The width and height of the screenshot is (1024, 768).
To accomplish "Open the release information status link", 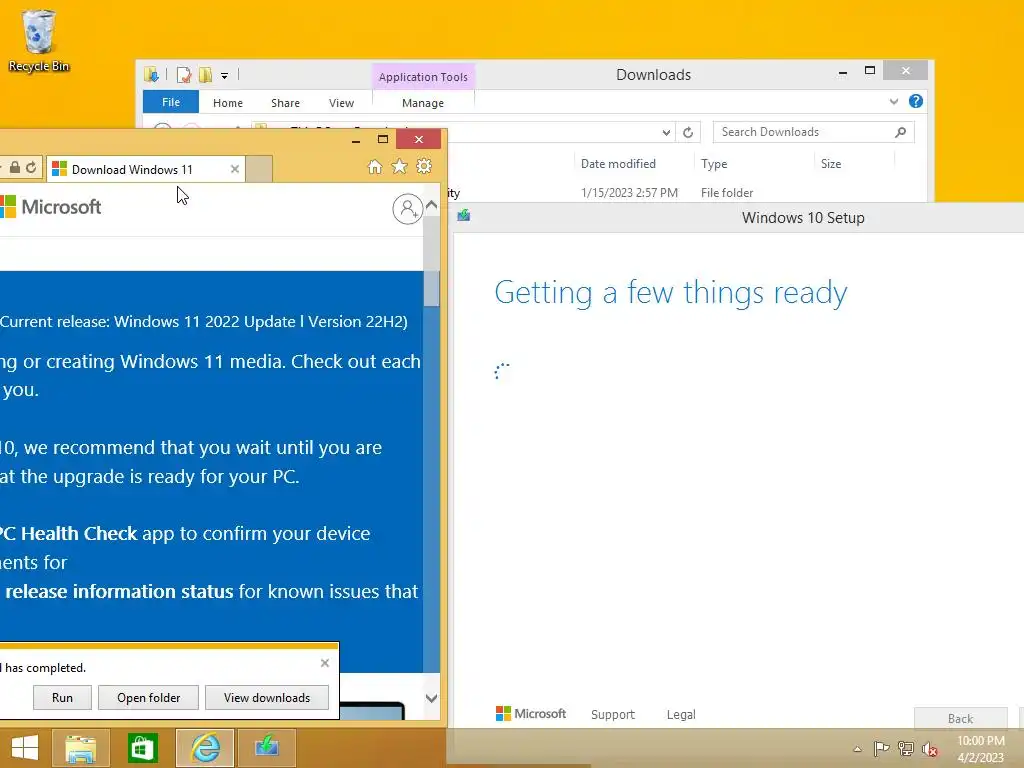I will pyautogui.click(x=120, y=591).
